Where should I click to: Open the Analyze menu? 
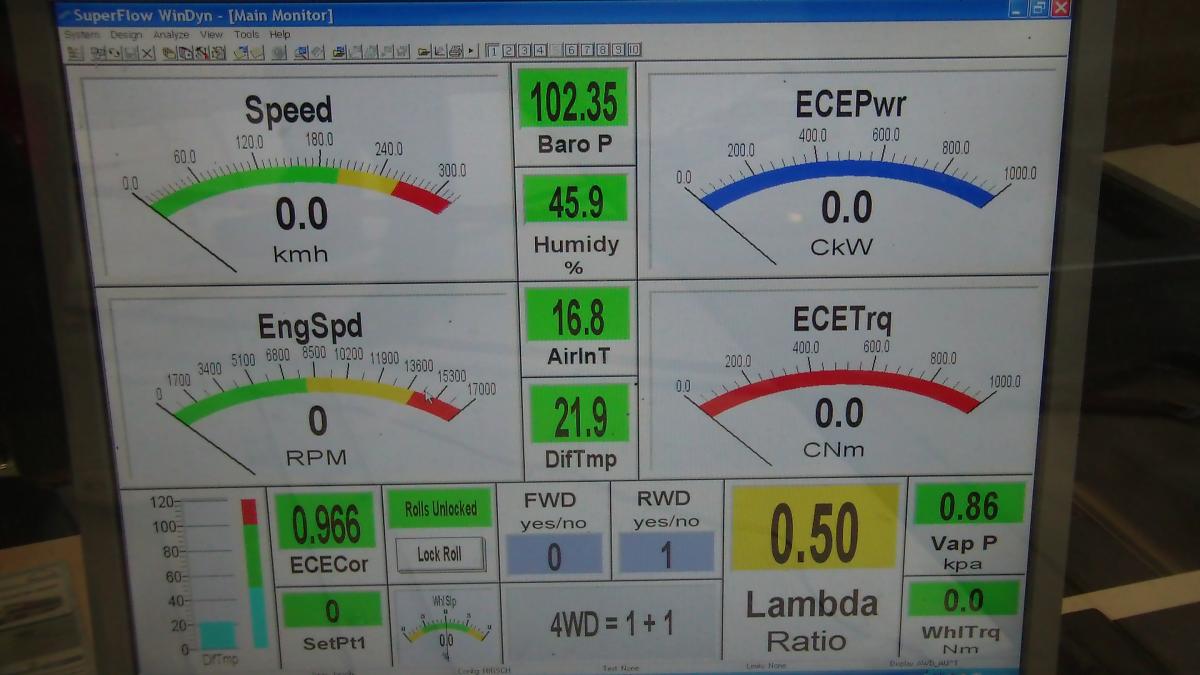coord(171,35)
